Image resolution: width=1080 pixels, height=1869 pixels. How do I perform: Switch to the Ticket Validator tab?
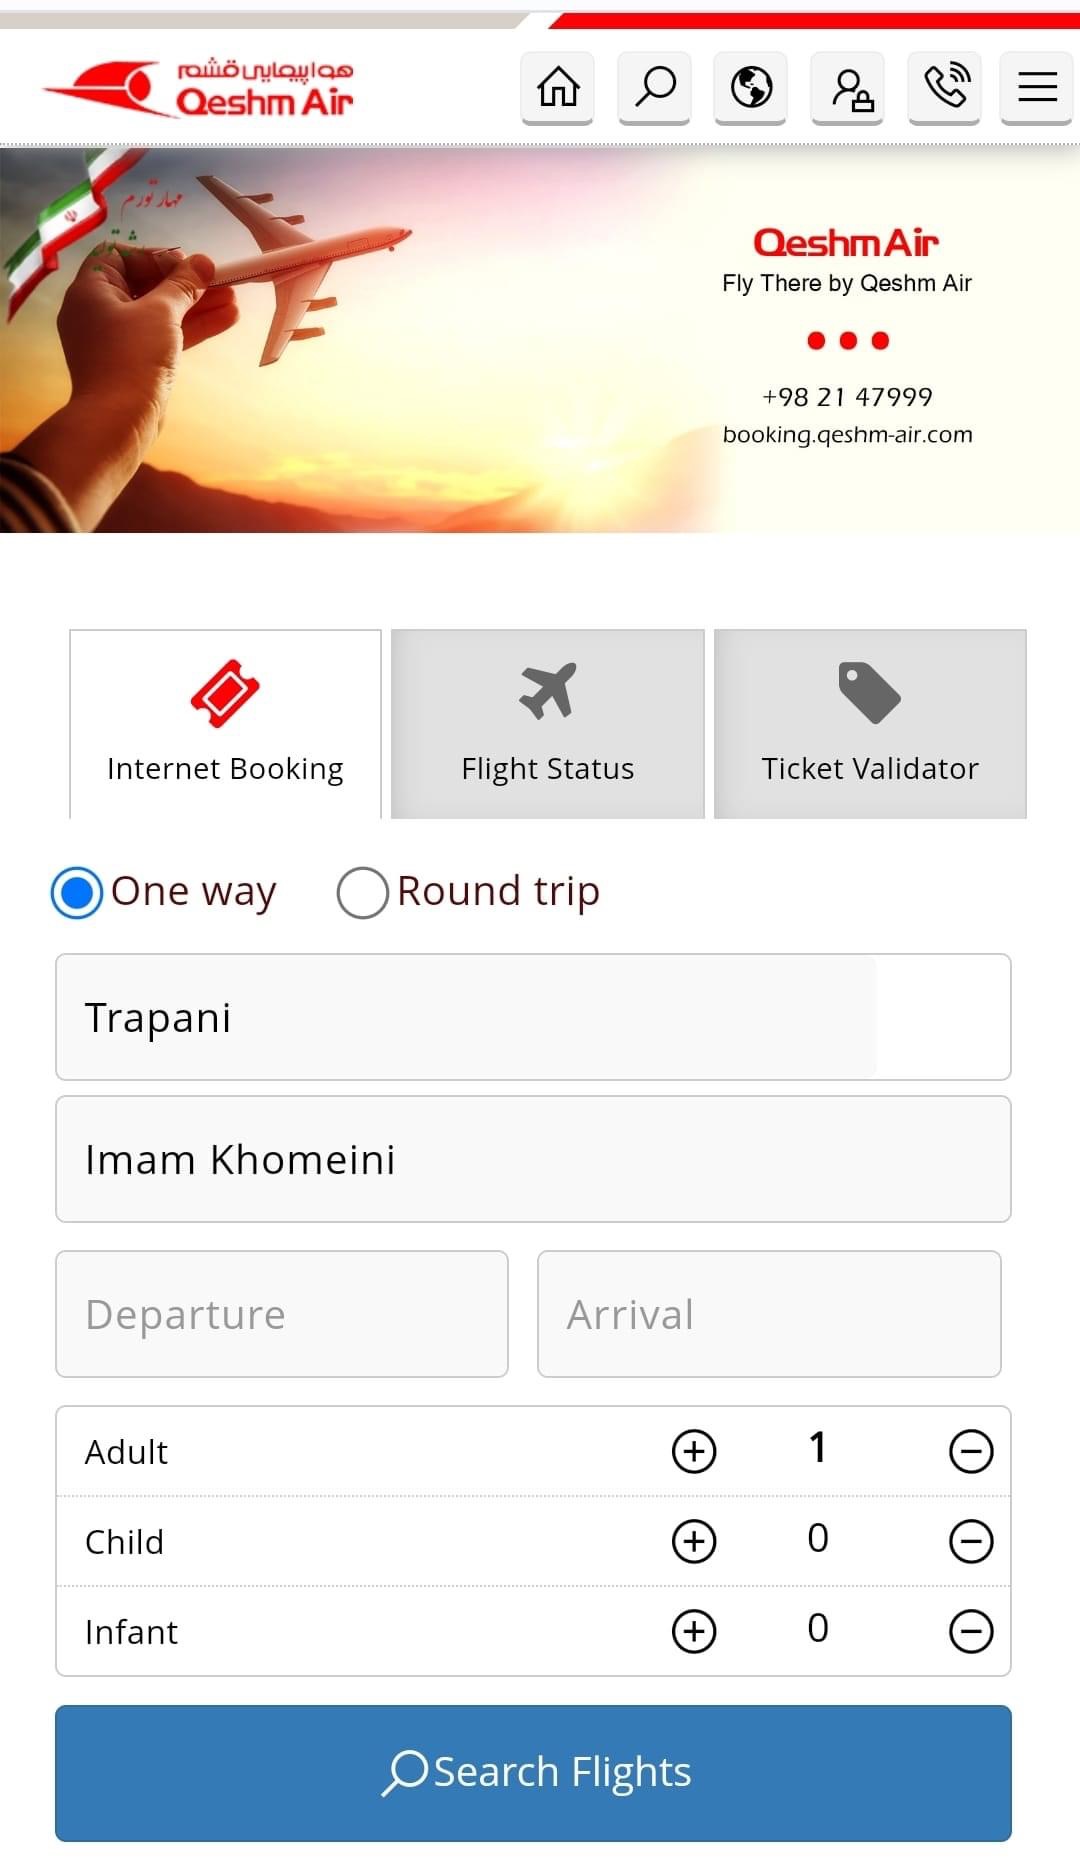[870, 724]
